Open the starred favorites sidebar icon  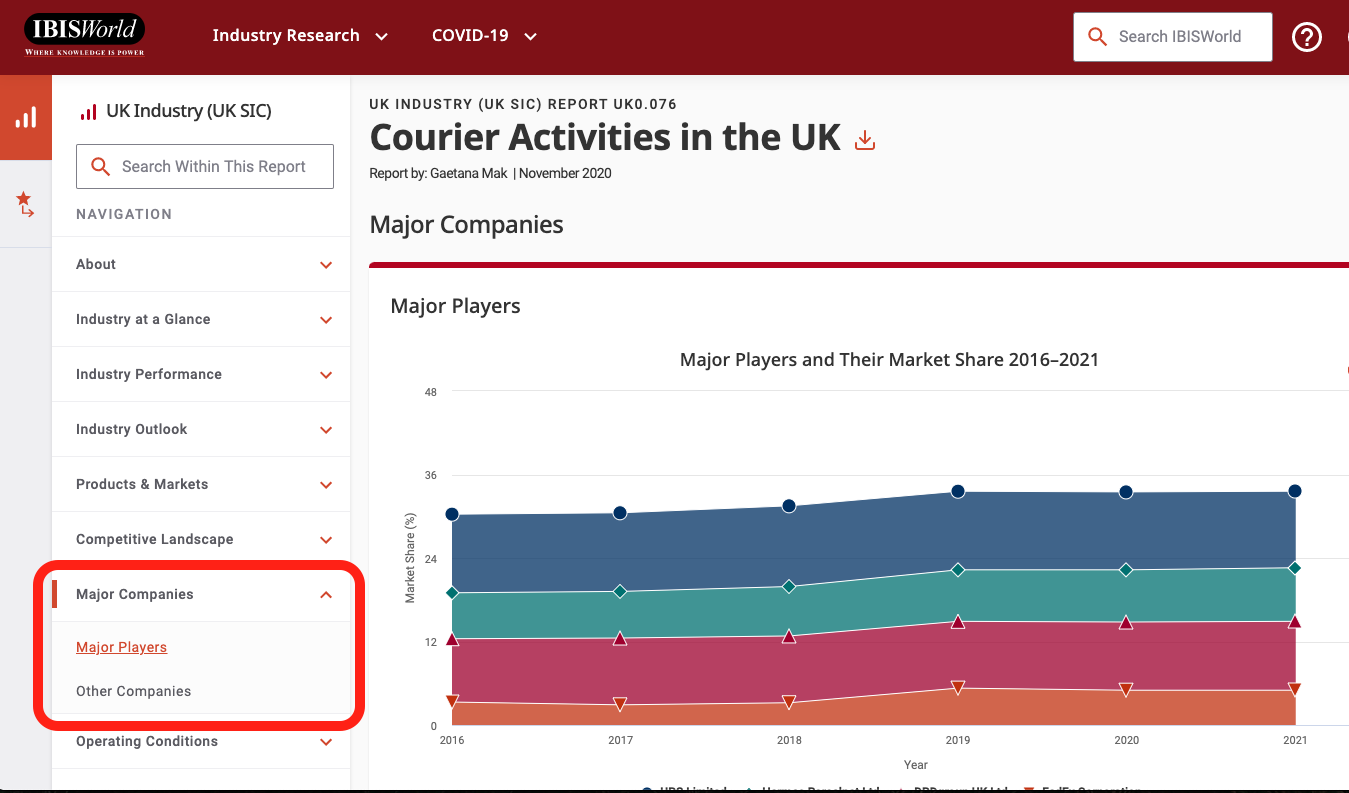(x=25, y=204)
